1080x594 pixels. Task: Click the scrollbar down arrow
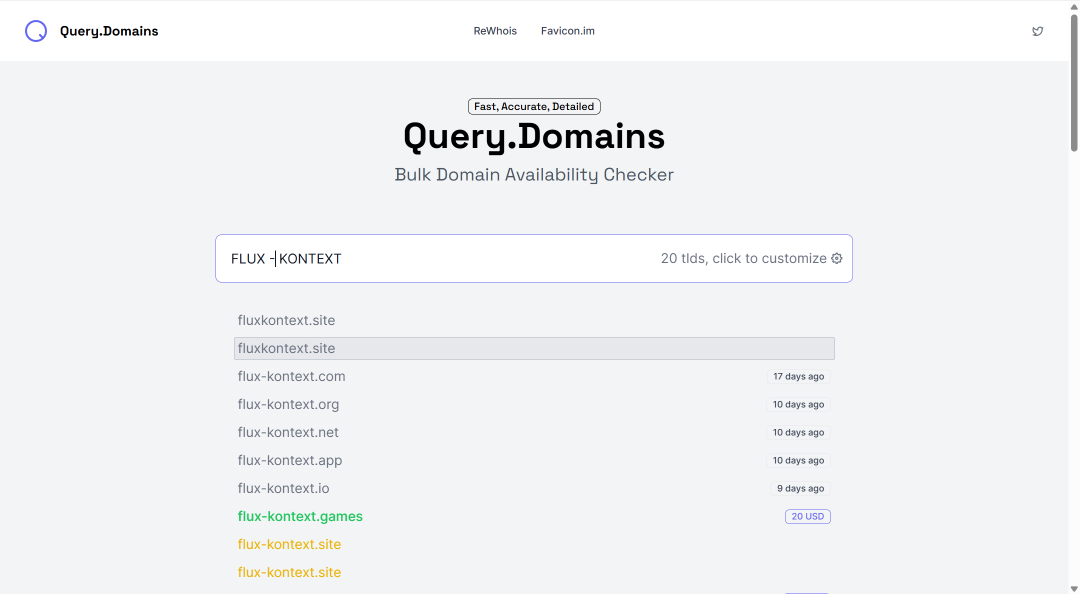pyautogui.click(x=1074, y=589)
